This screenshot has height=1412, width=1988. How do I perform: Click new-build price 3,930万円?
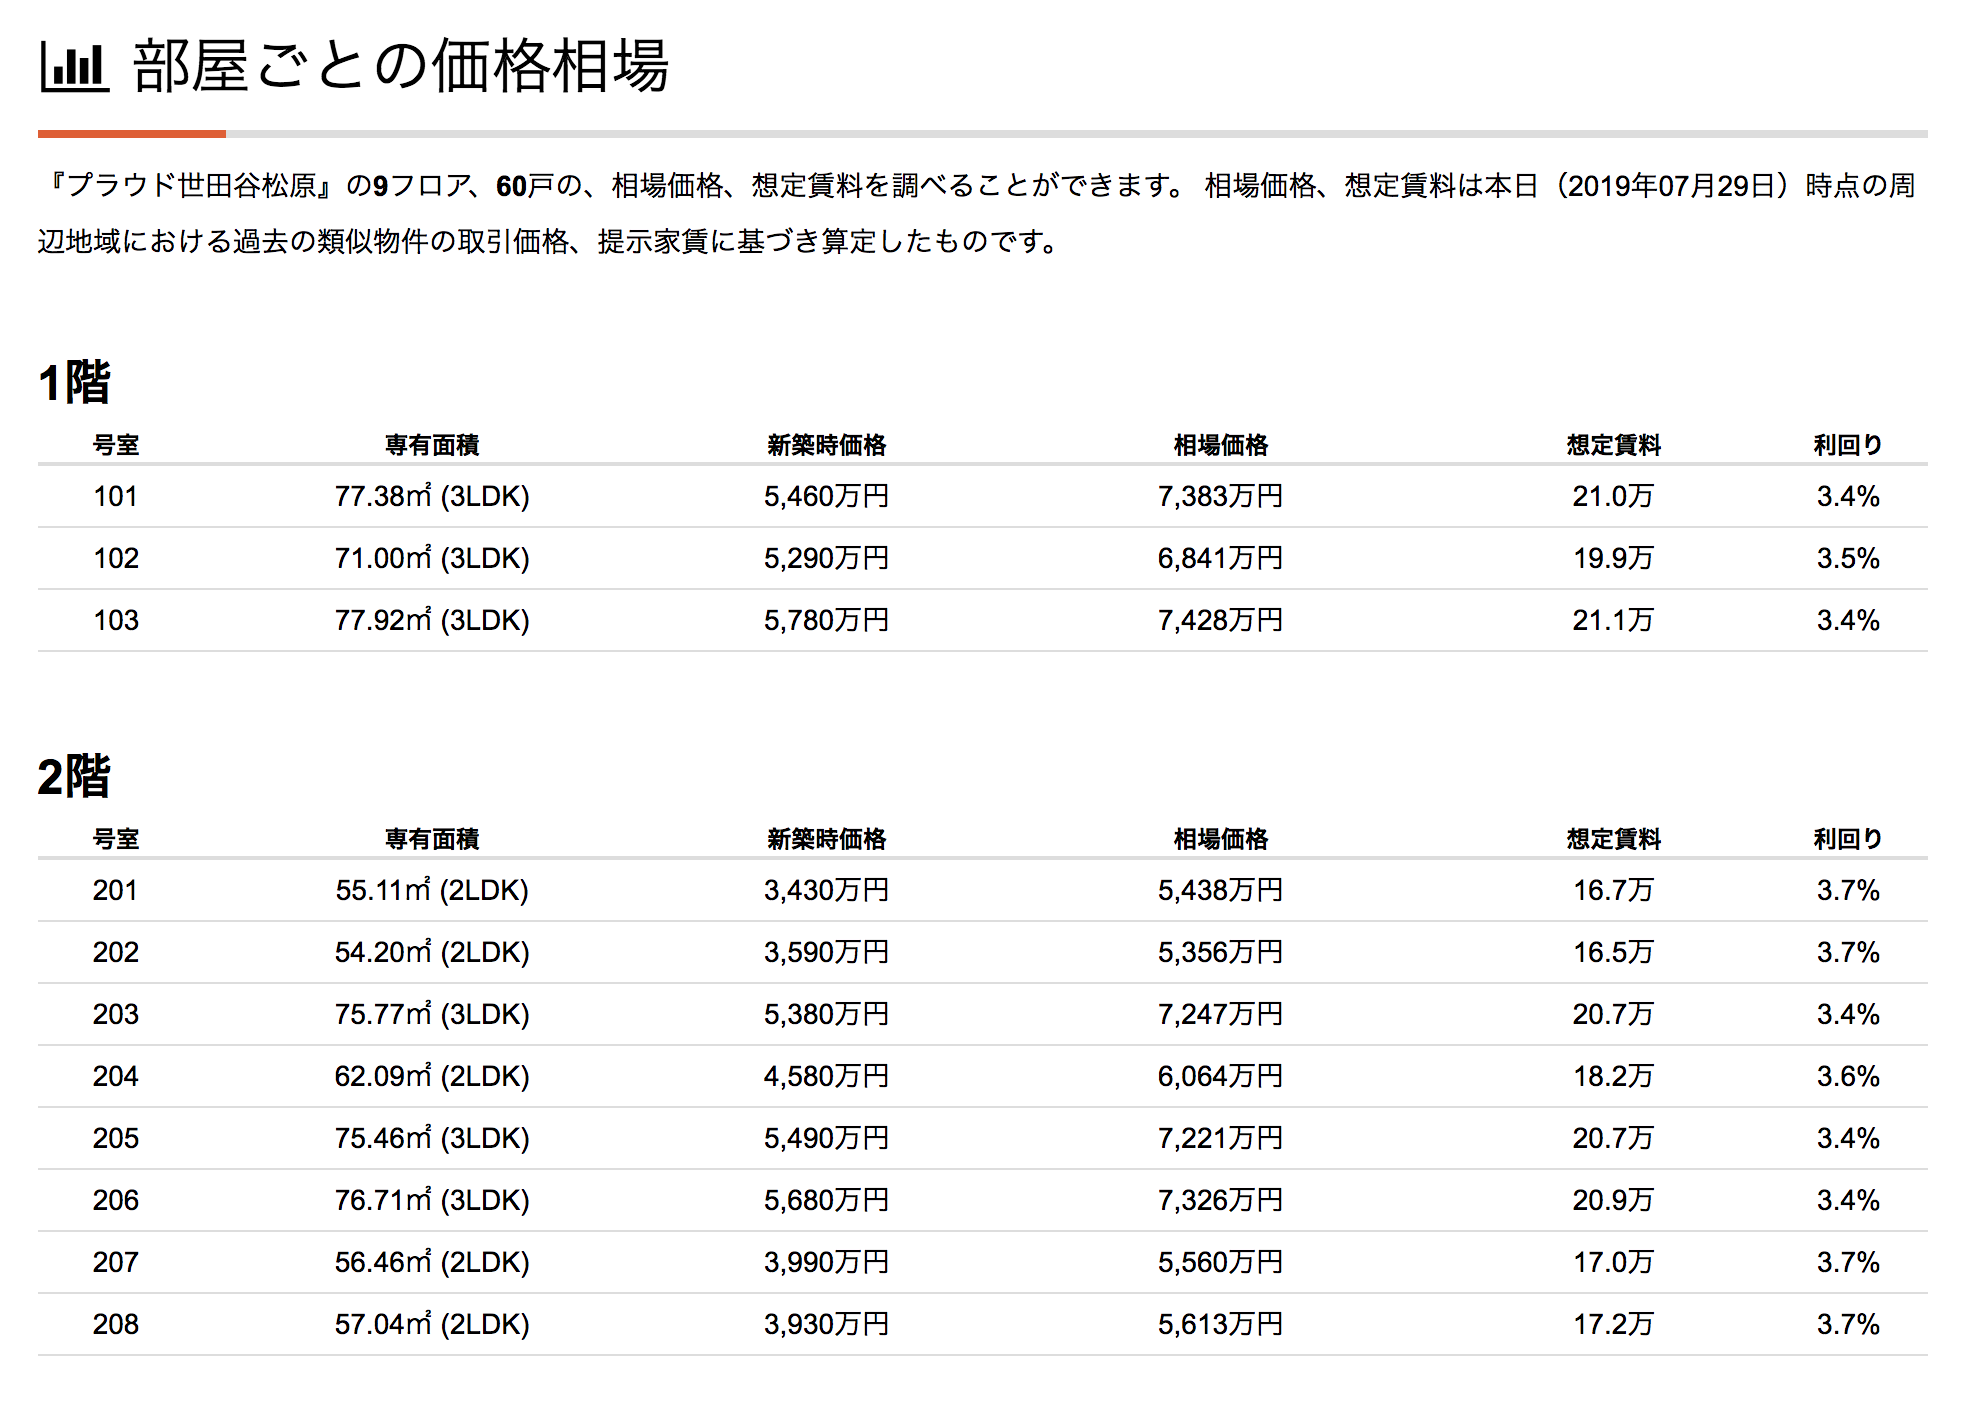point(826,1324)
